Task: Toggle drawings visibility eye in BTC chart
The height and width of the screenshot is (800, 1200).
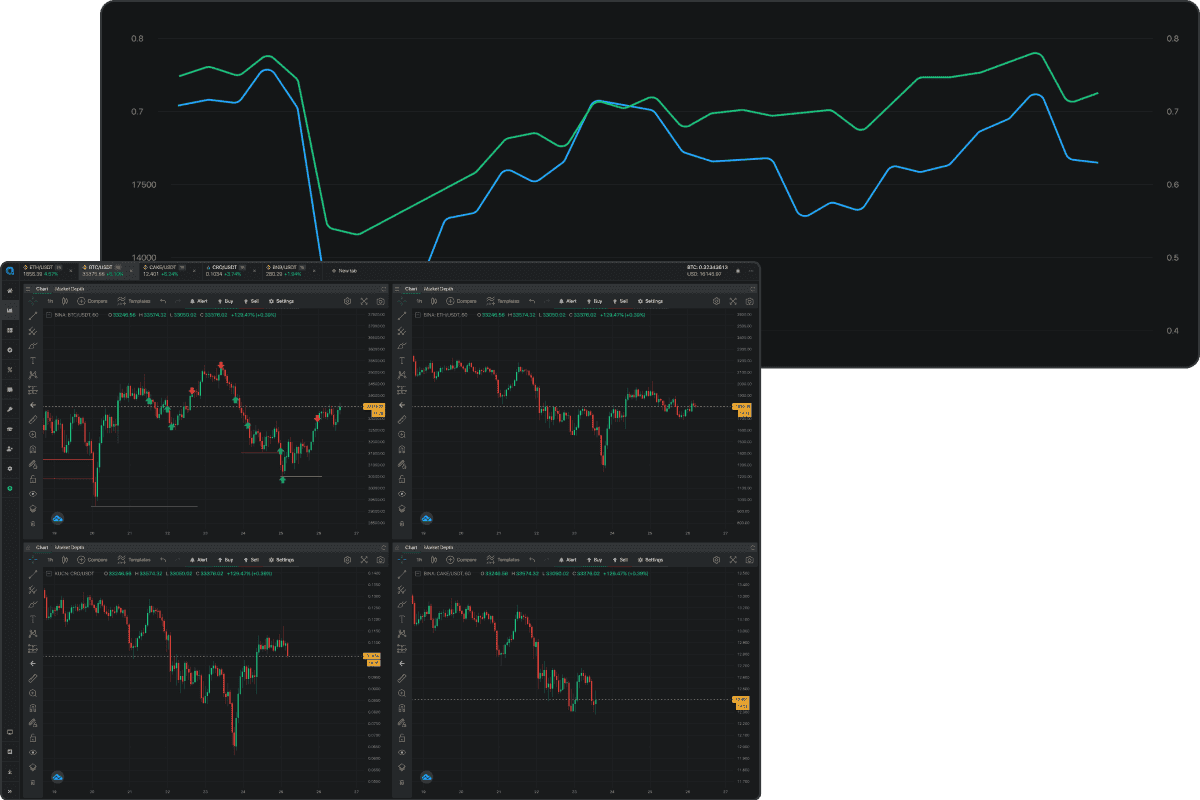Action: point(33,493)
